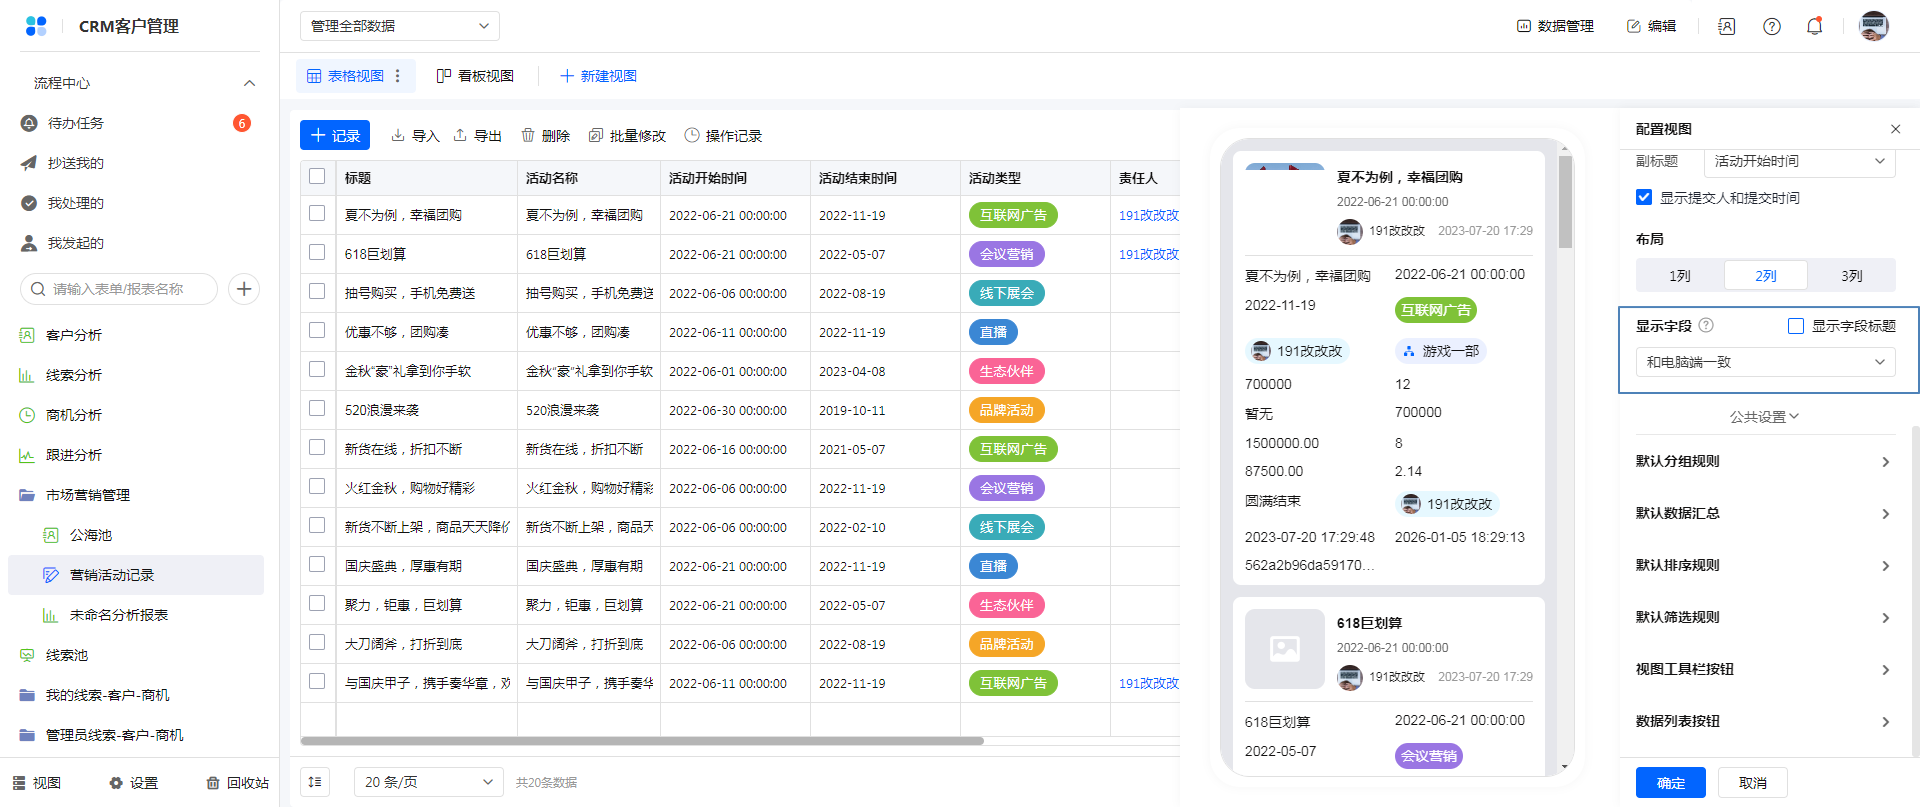Click row height icon beside pagination
1920x807 pixels.
pyautogui.click(x=315, y=782)
